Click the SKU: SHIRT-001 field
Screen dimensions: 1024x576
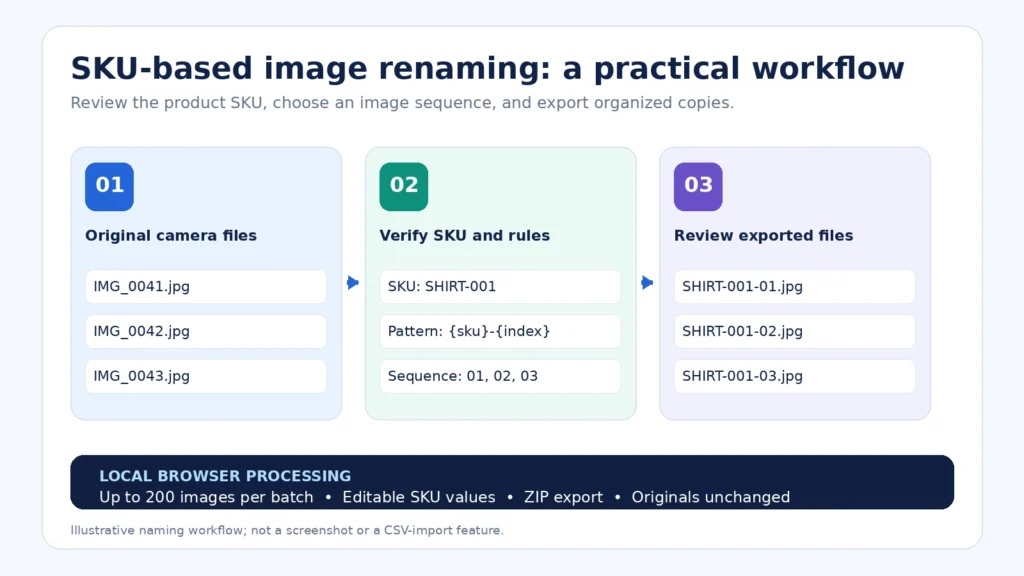tap(500, 287)
